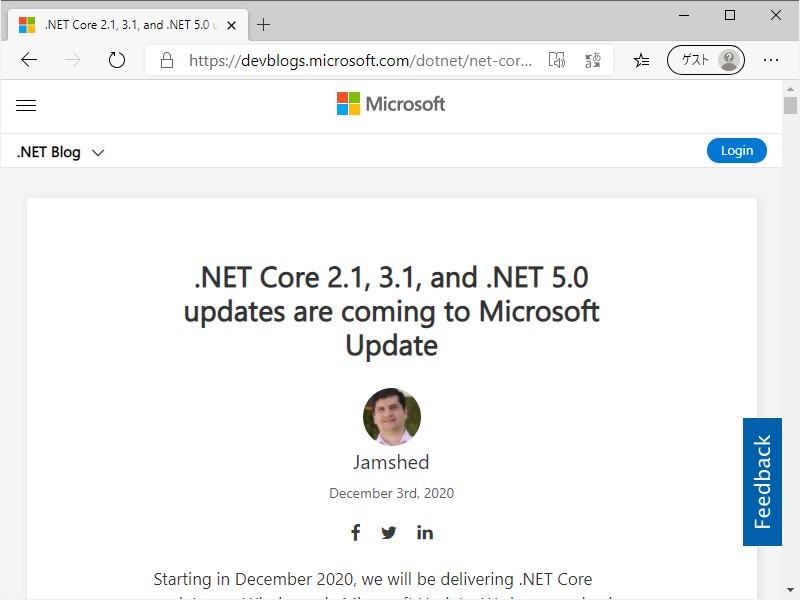Click the author name Jamshed
The width and height of the screenshot is (800, 600).
[x=391, y=462]
